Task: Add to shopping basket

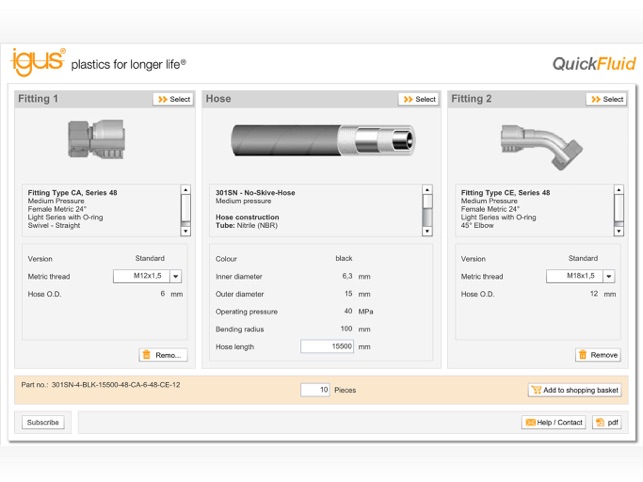Action: (574, 390)
